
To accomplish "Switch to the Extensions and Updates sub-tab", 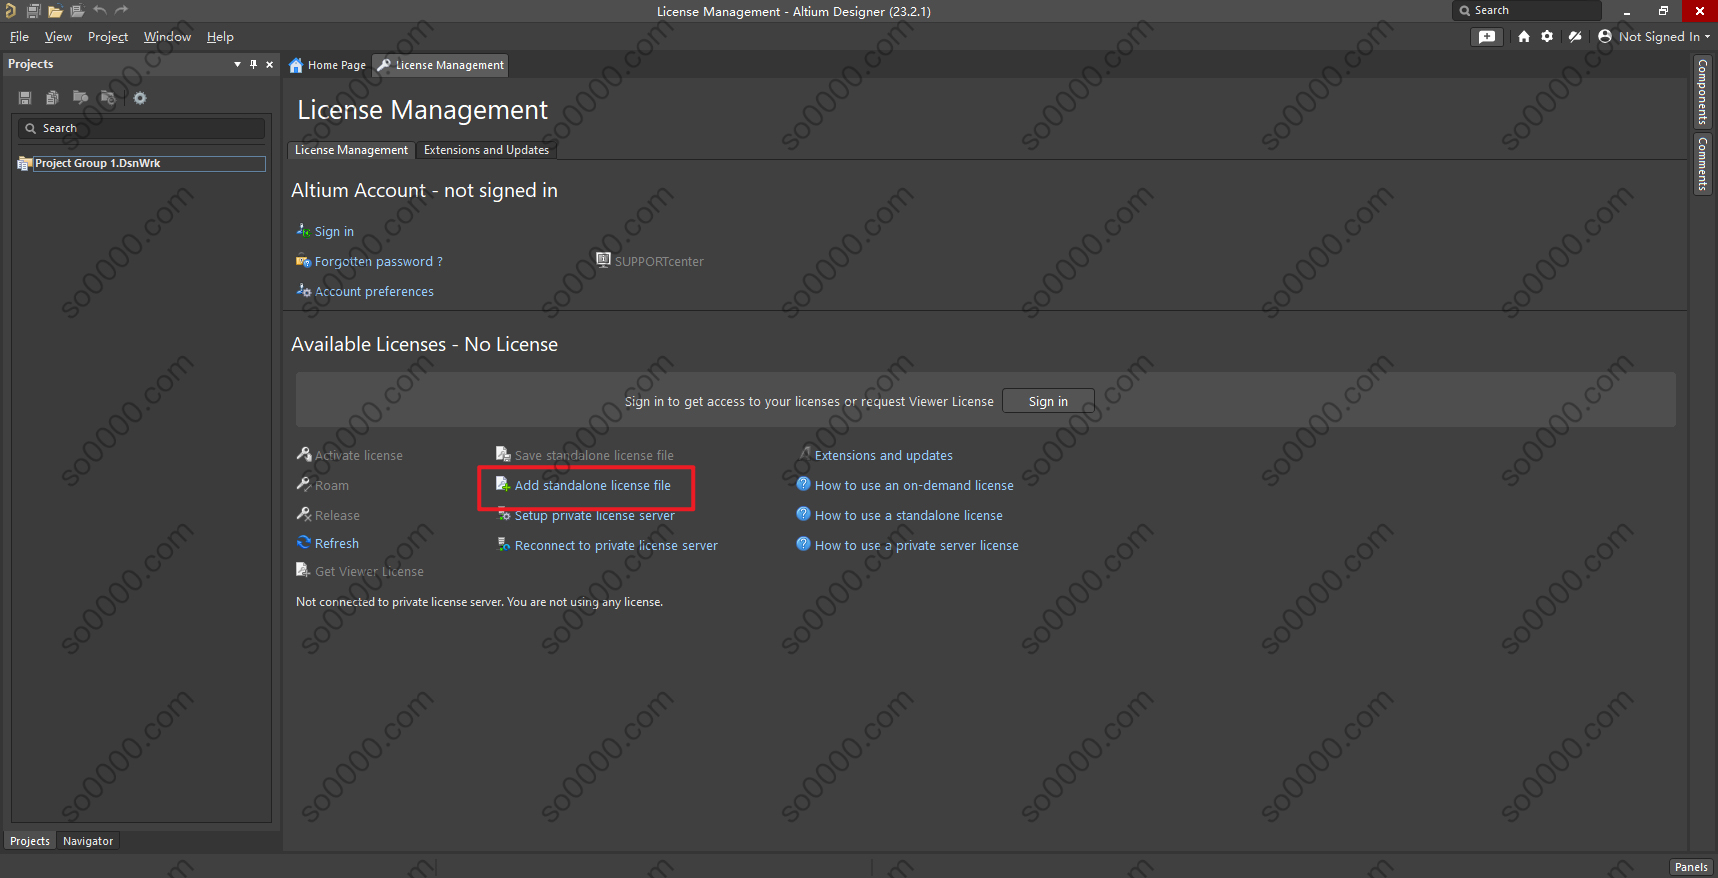I will 486,150.
